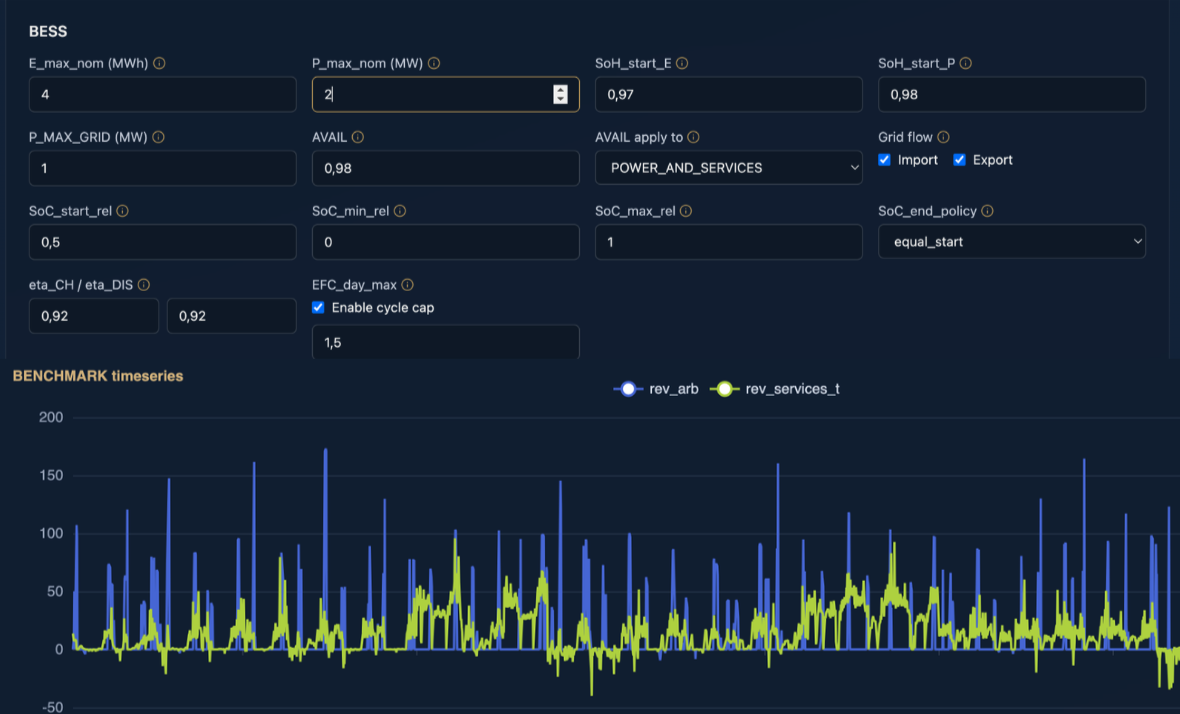
Task: Click the 150 y-axis label
Action: click(x=51, y=475)
